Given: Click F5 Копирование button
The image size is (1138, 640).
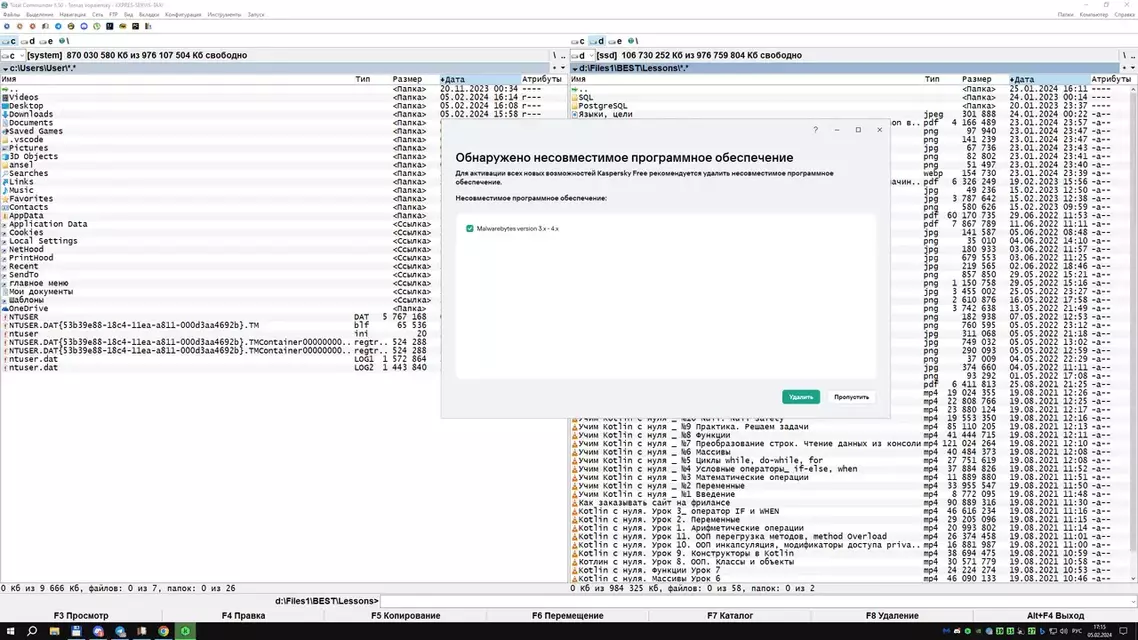Looking at the screenshot, I should click(406, 616).
